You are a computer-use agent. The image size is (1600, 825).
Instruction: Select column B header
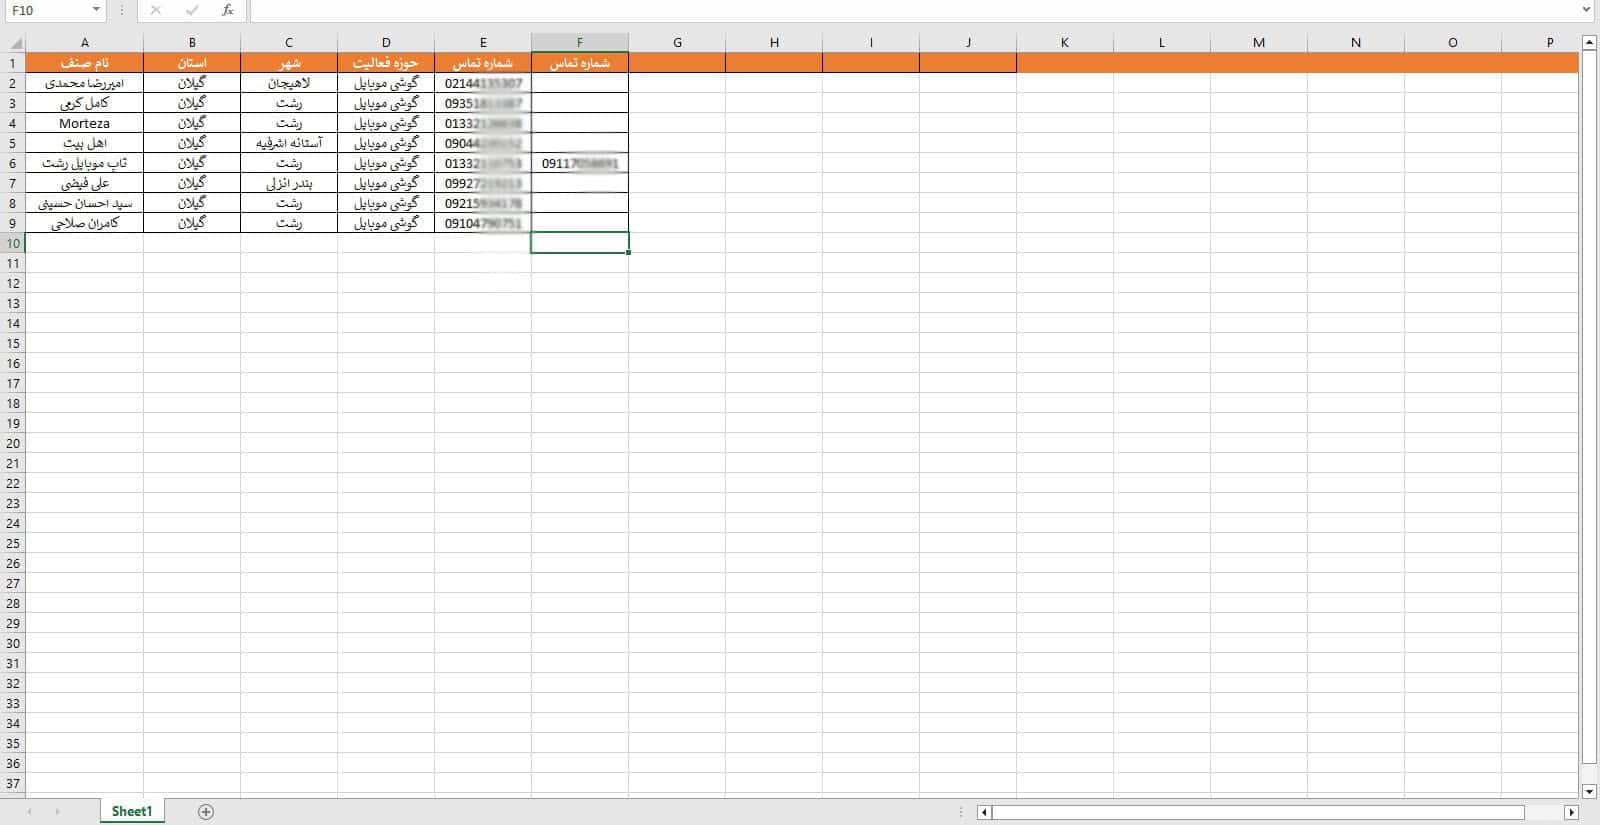[192, 43]
